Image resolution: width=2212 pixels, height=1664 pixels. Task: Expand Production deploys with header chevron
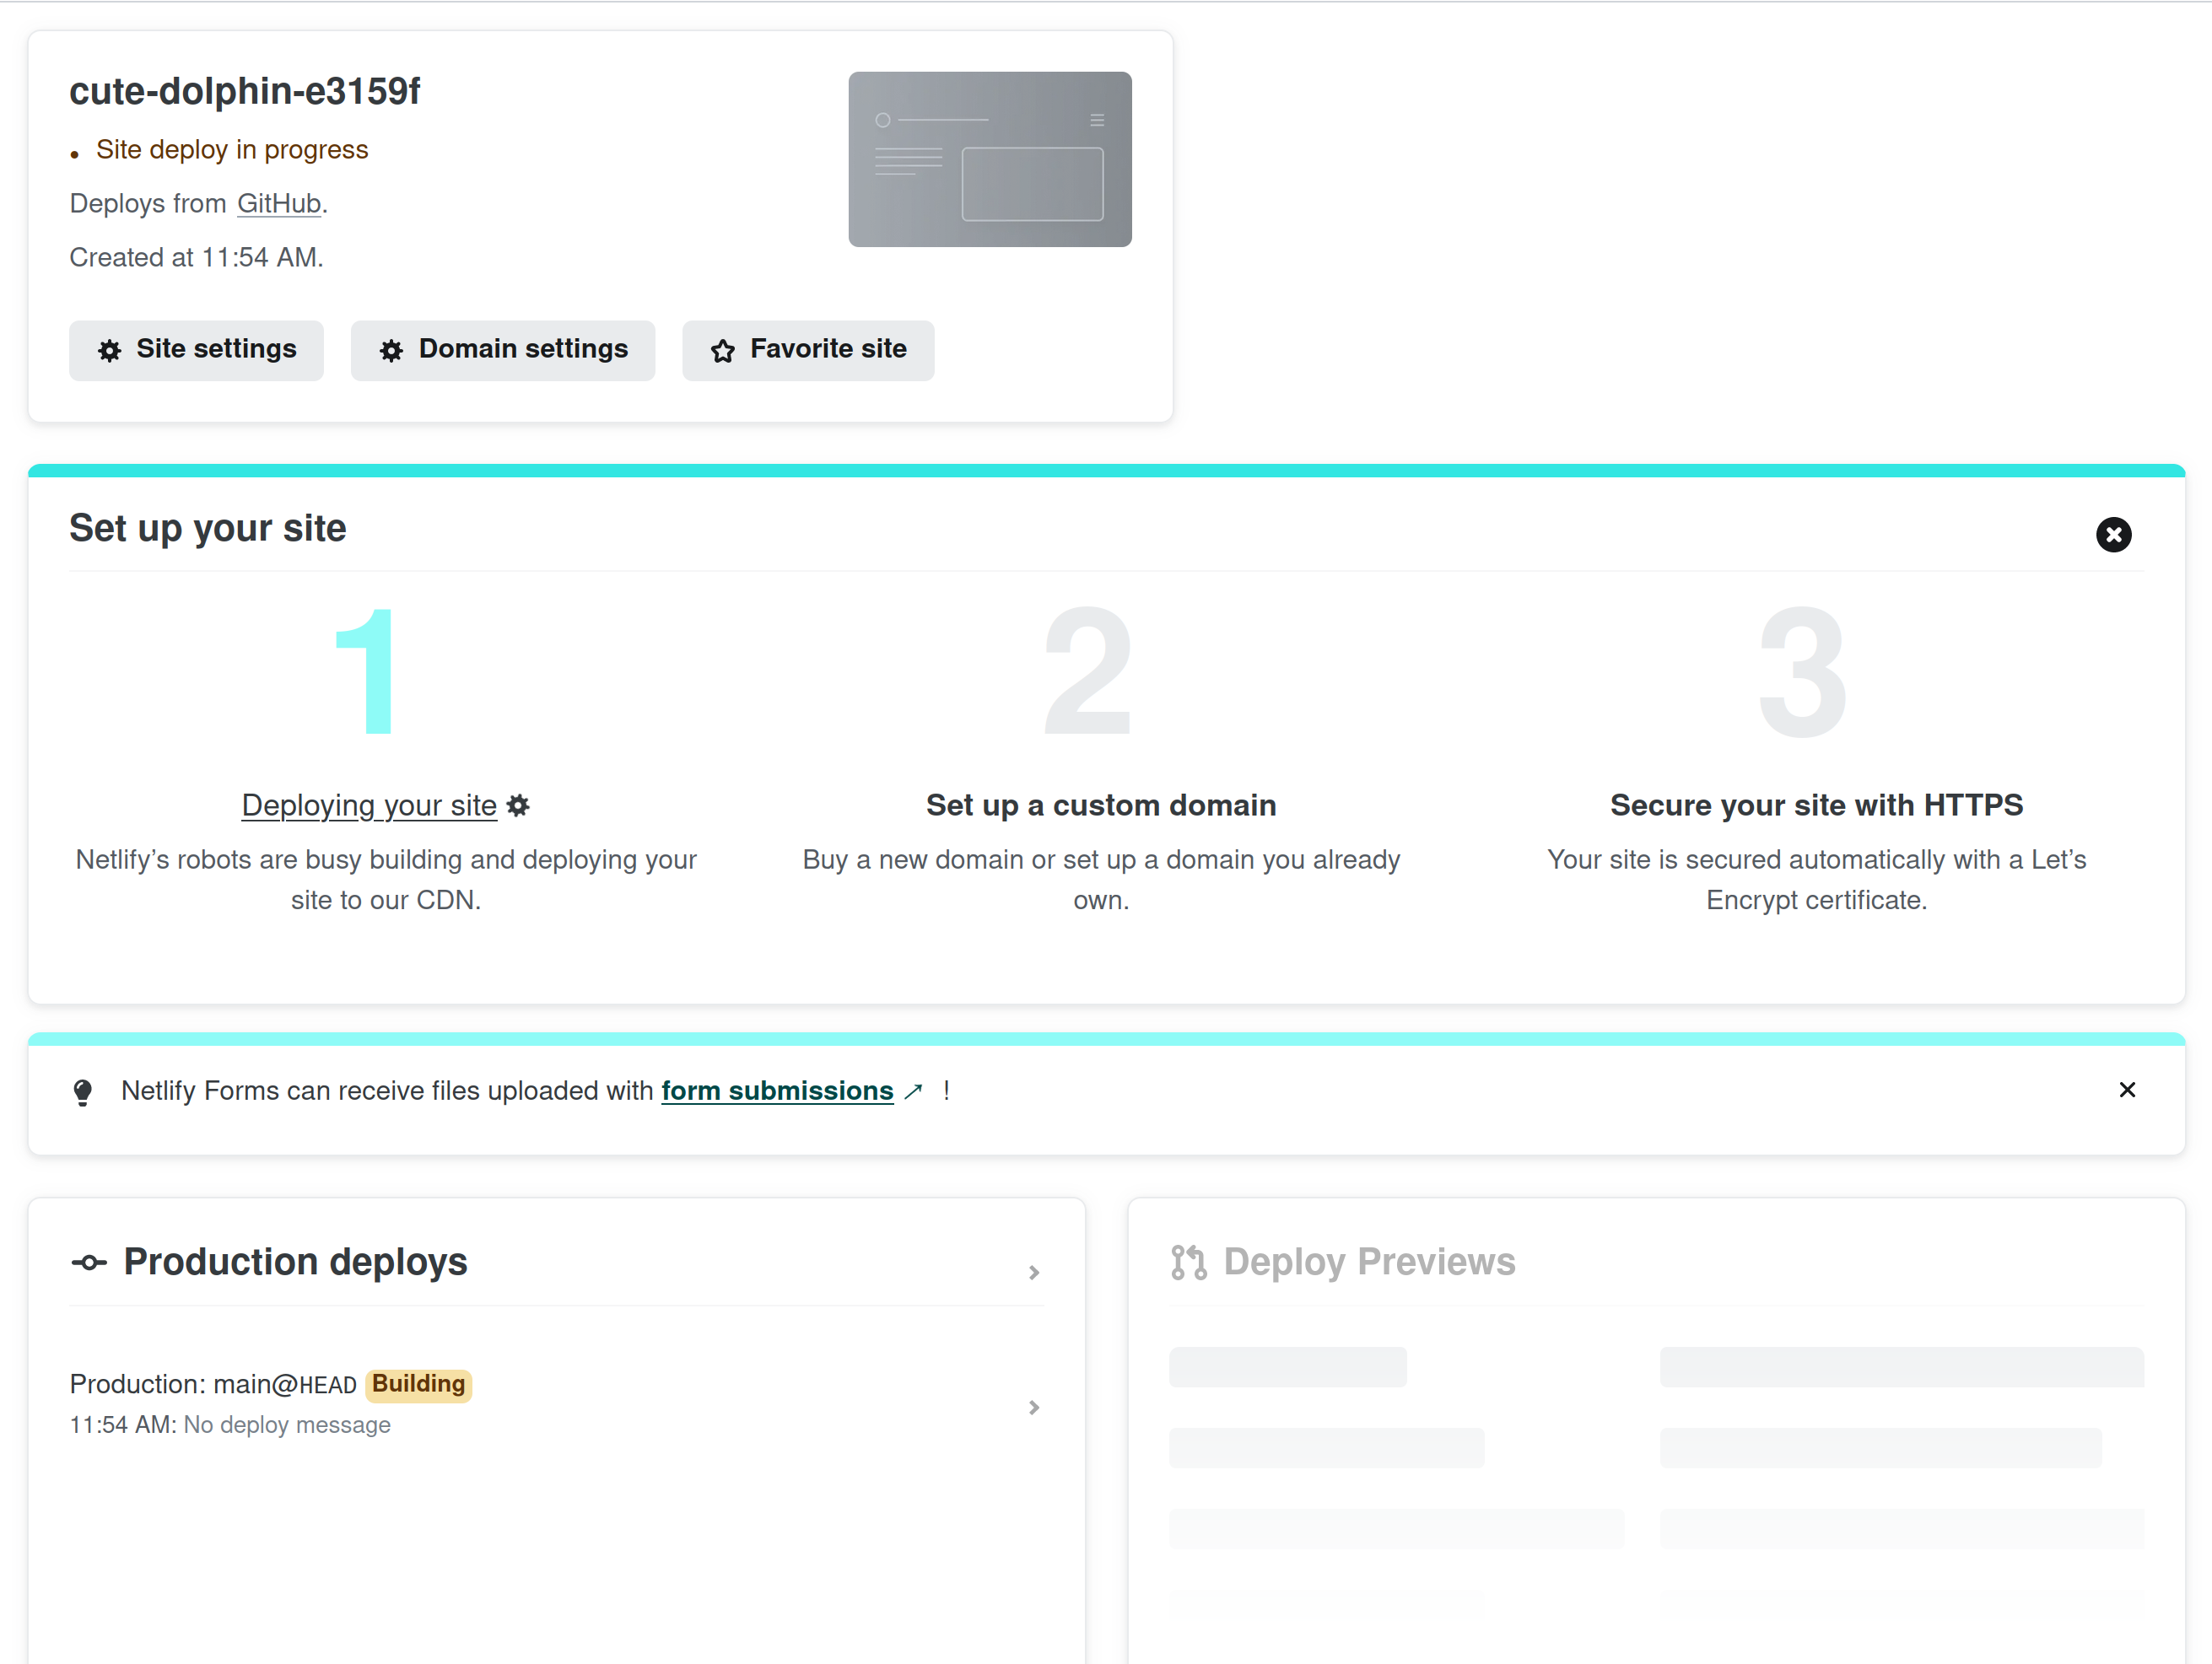tap(1034, 1272)
